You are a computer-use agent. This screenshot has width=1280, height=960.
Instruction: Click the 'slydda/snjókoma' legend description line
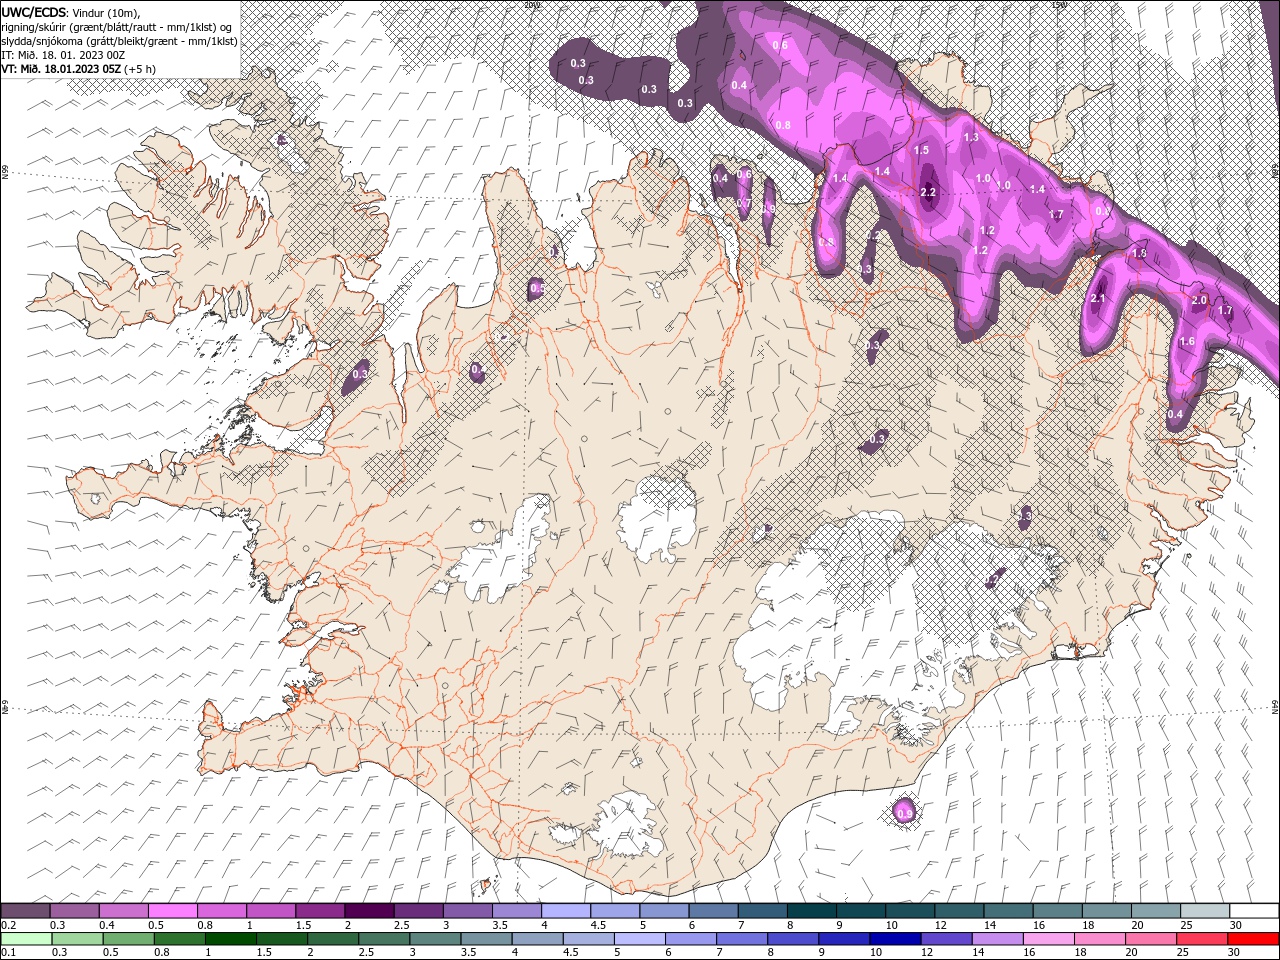119,41
